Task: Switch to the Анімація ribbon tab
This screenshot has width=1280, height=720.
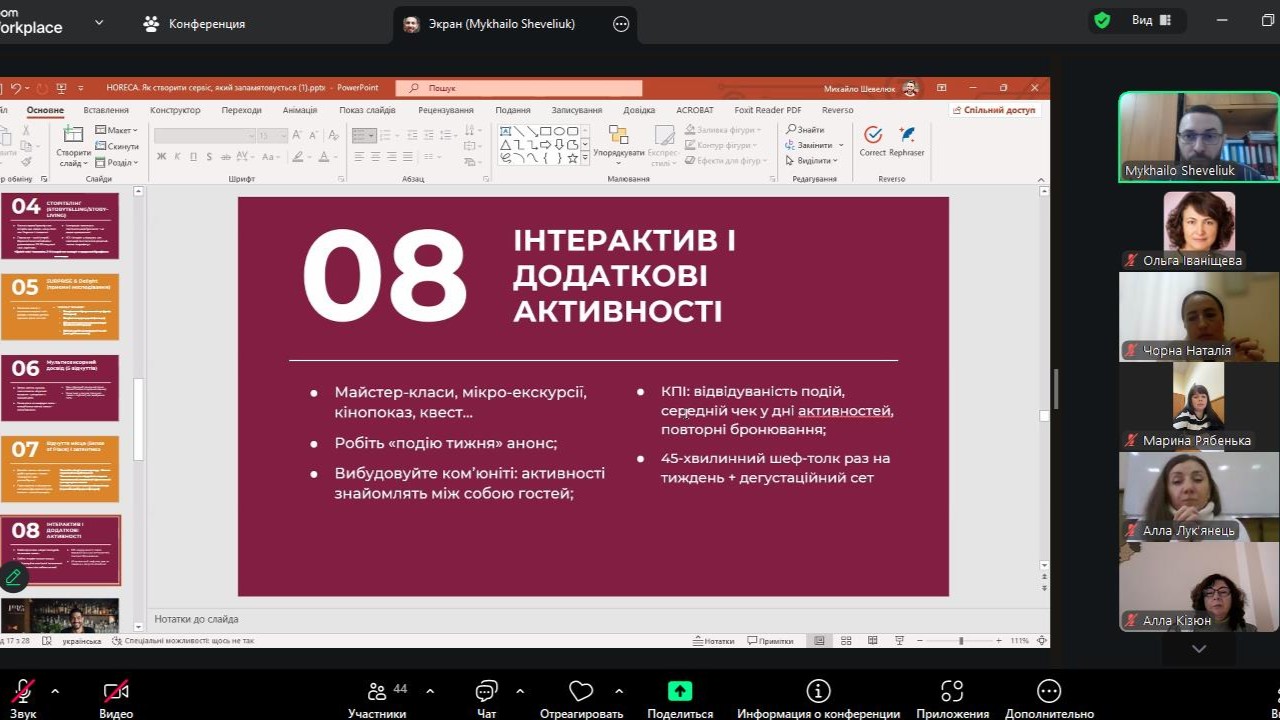Action: pyautogui.click(x=299, y=110)
